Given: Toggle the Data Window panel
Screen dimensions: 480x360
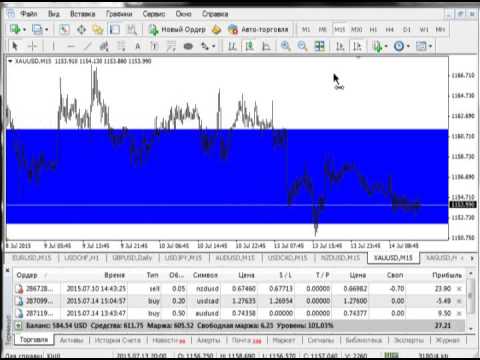Looking at the screenshot, I should point(81,29).
